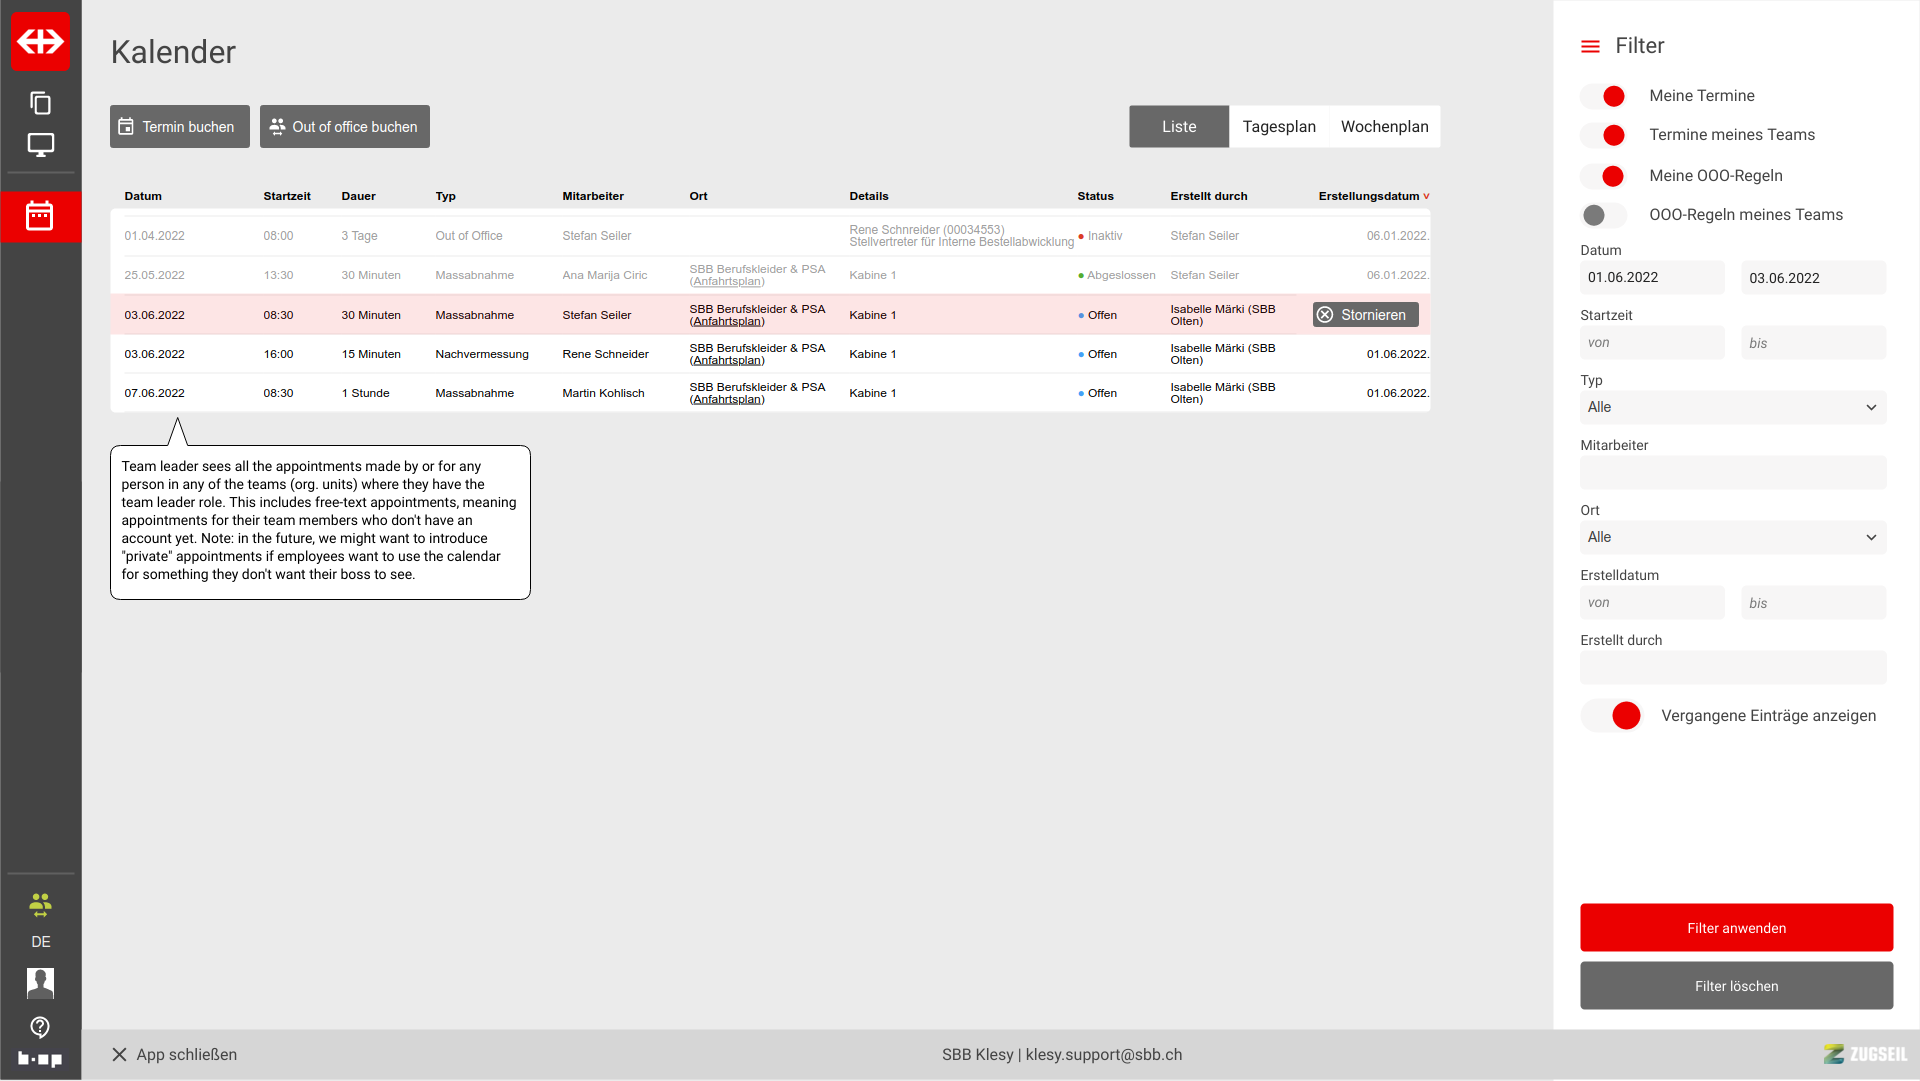This screenshot has width=1920, height=1081.
Task: Open the help question mark icon
Action: tap(40, 1027)
